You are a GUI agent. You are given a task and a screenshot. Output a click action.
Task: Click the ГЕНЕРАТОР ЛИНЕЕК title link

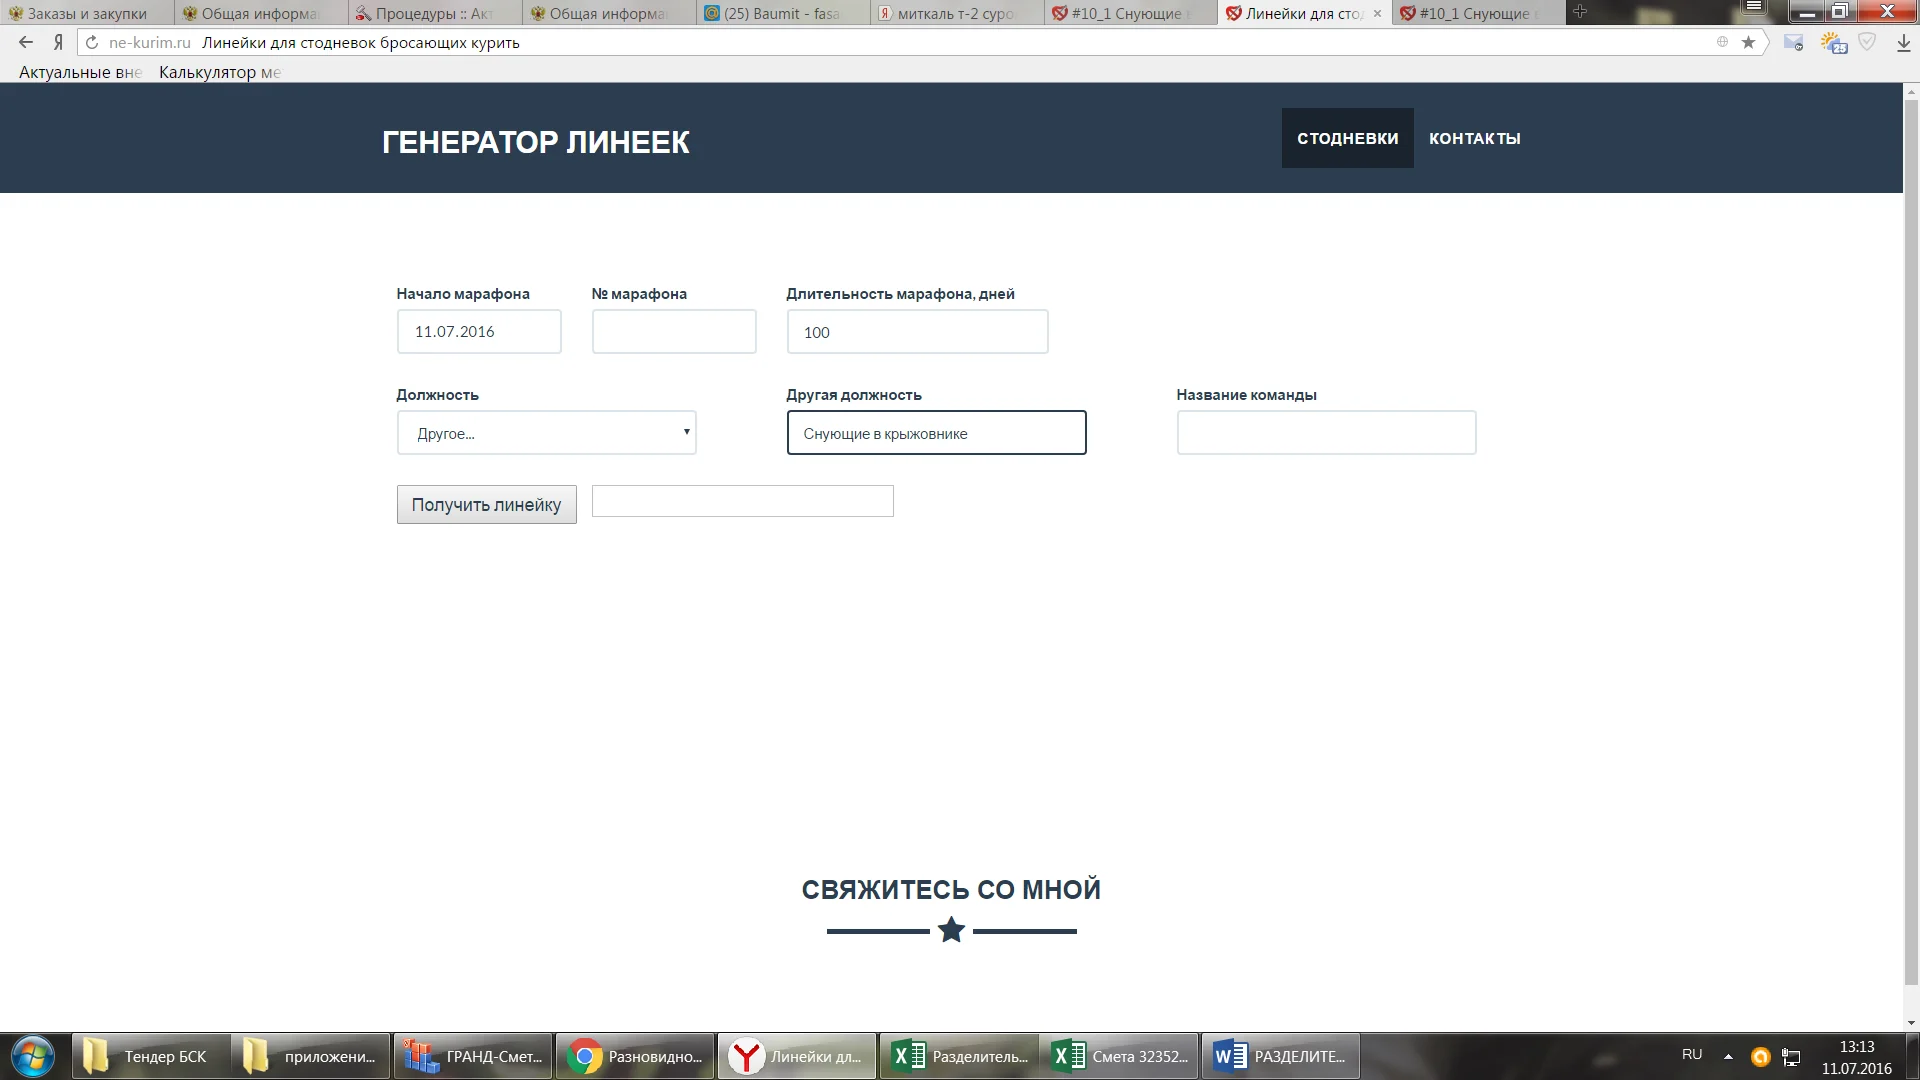point(535,142)
